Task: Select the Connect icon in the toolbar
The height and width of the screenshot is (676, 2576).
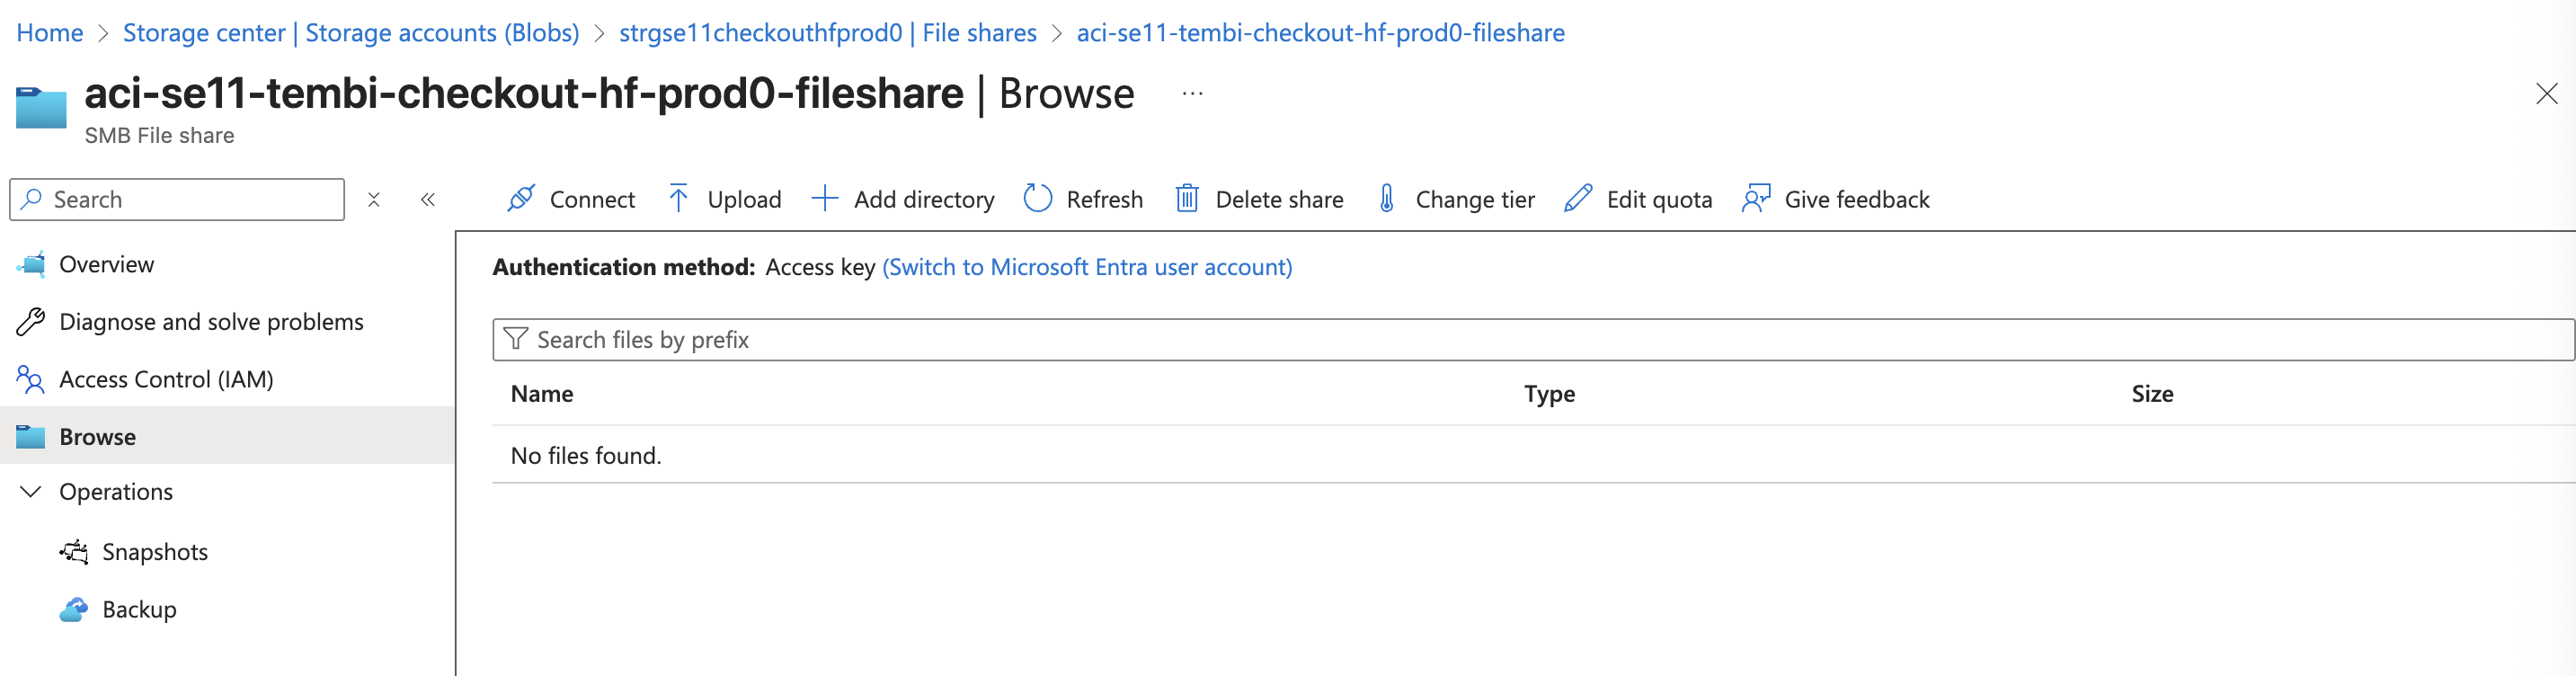Action: point(521,199)
